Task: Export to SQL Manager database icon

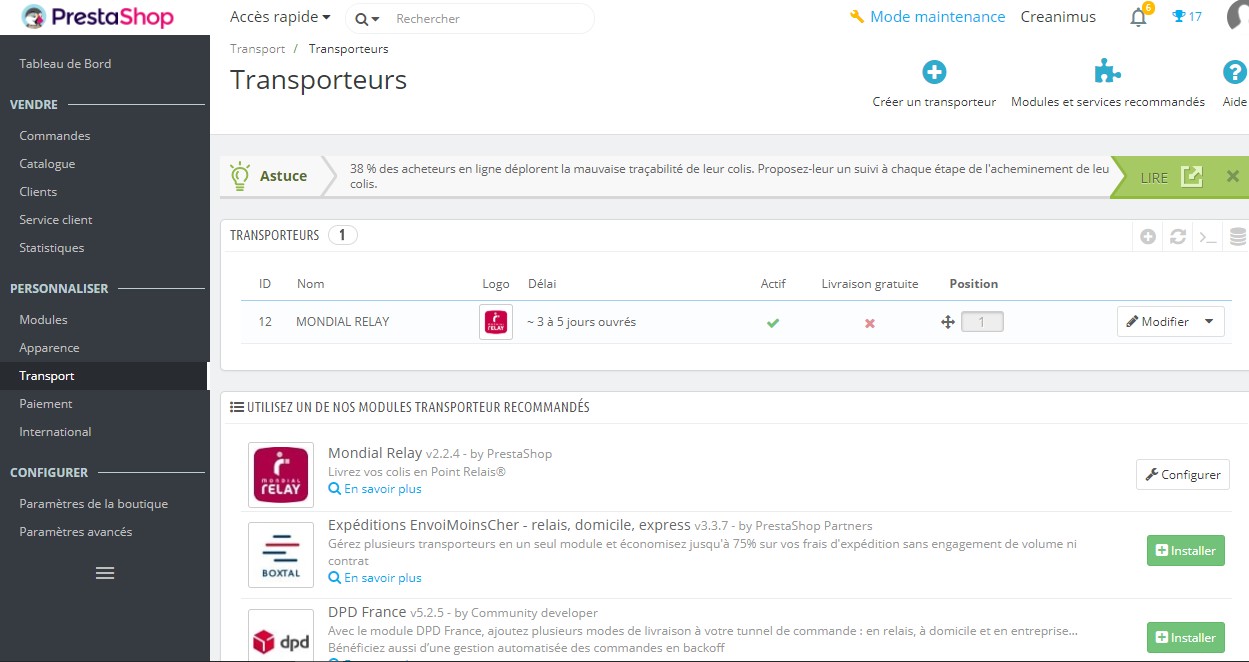Action: pyautogui.click(x=1238, y=237)
